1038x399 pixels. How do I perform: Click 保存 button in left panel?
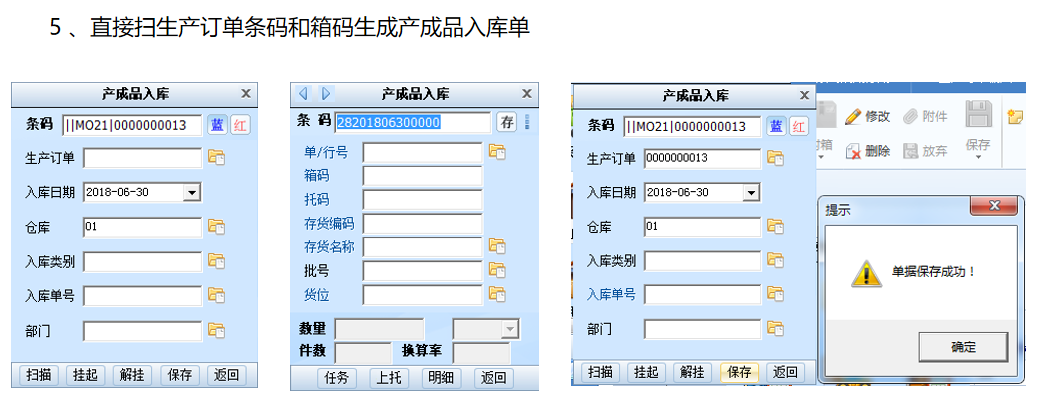(179, 375)
